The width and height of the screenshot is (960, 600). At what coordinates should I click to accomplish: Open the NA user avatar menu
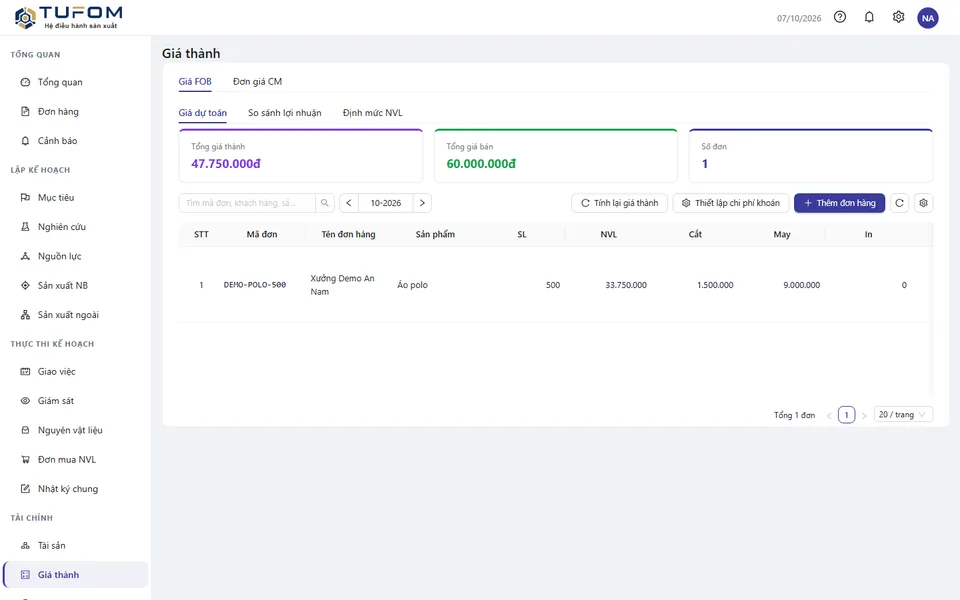click(928, 18)
